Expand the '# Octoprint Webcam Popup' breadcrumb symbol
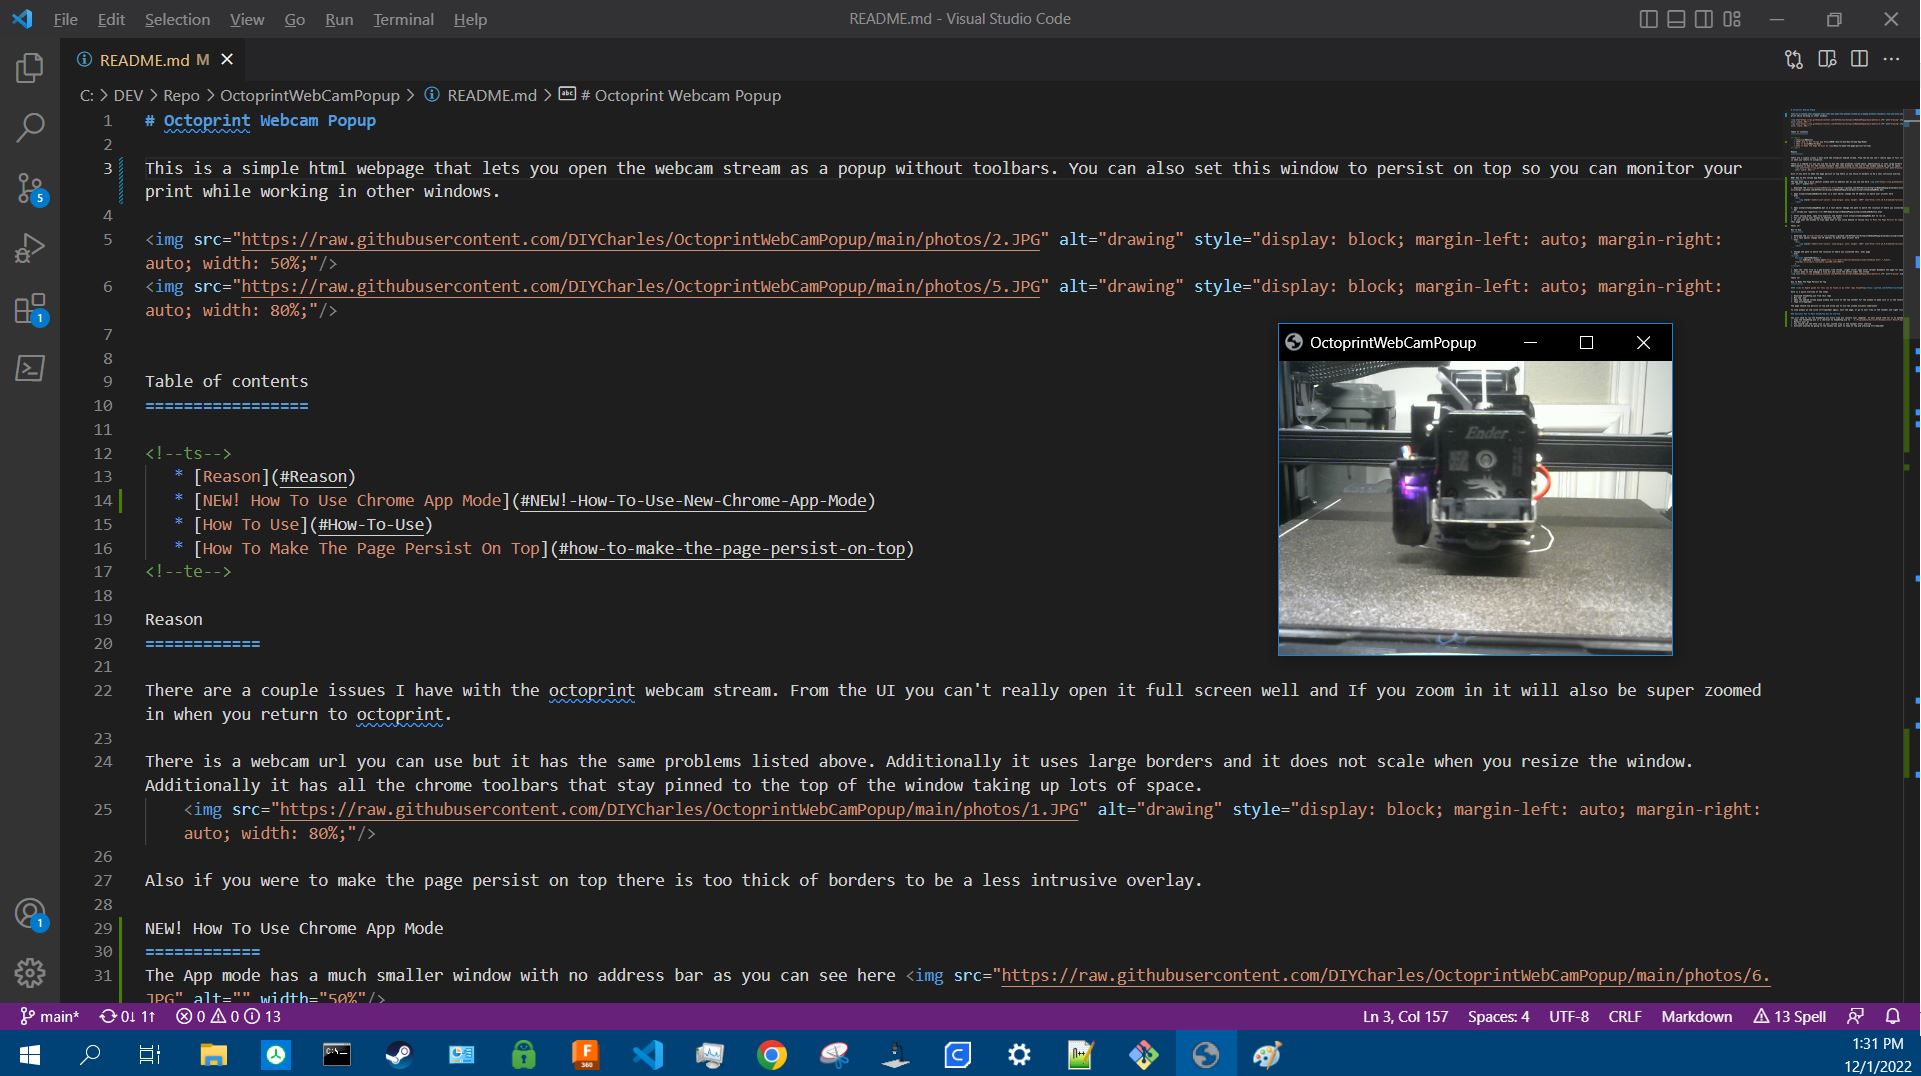Viewport: 1921px width, 1076px height. pyautogui.click(x=670, y=96)
